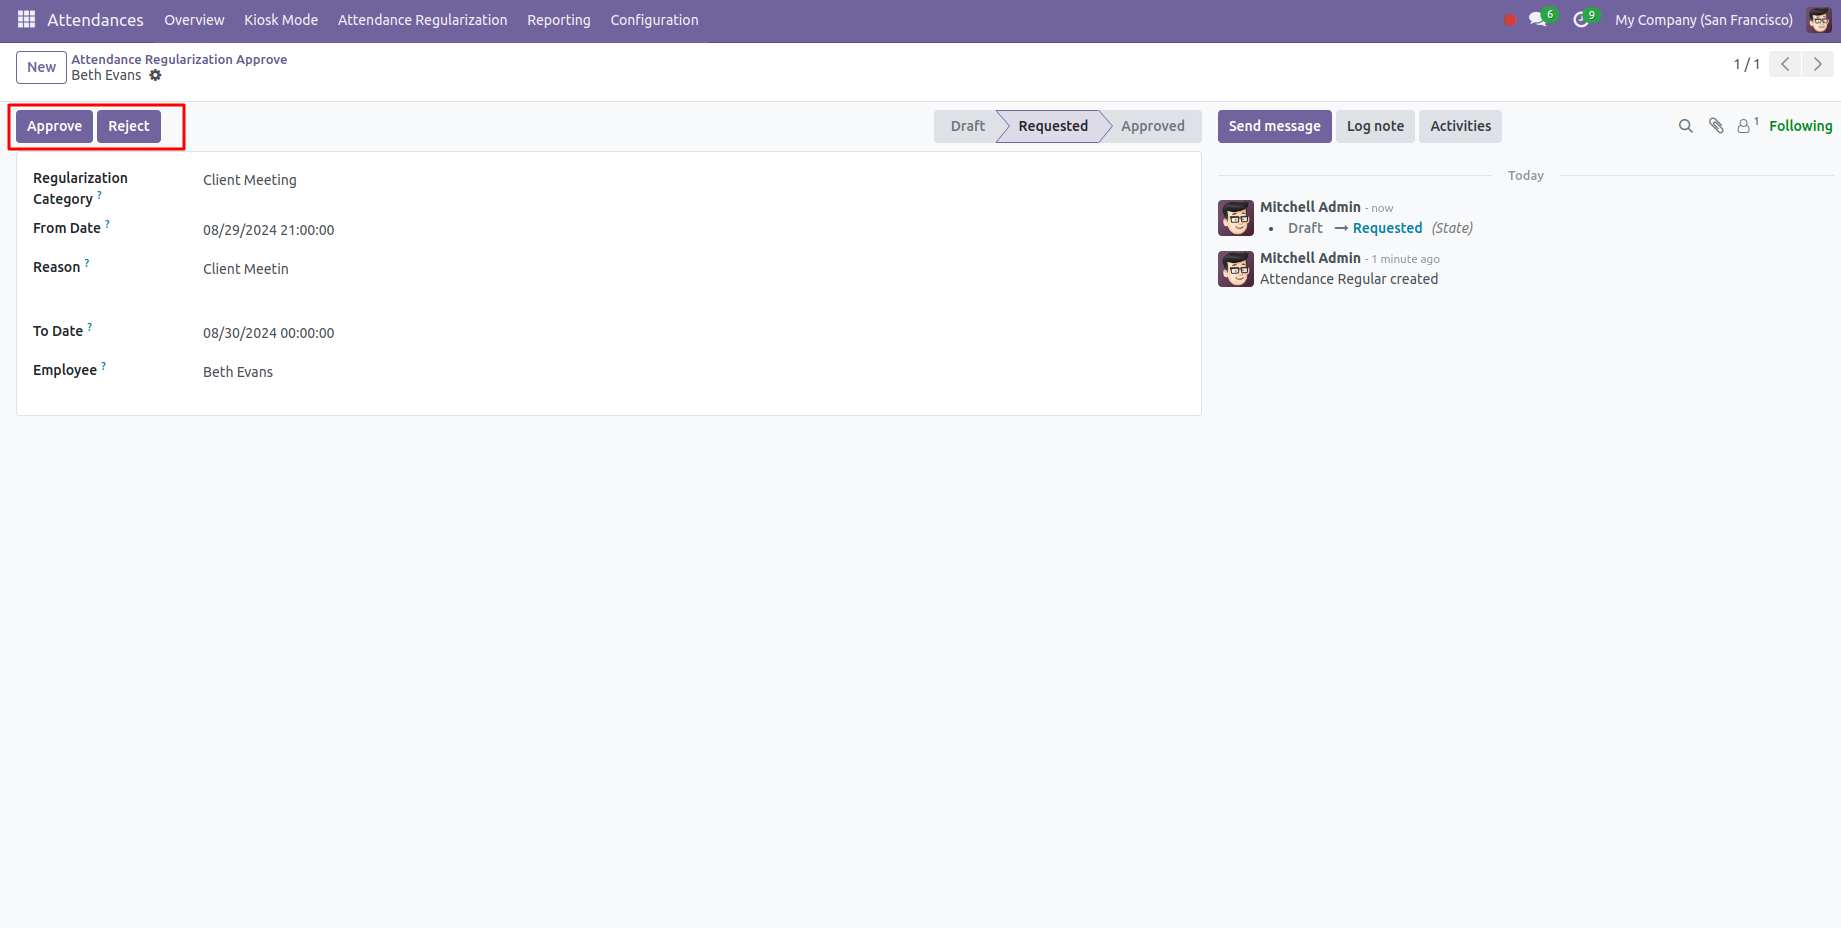Open Attendance Regularization menu
The height and width of the screenshot is (928, 1841).
[422, 20]
